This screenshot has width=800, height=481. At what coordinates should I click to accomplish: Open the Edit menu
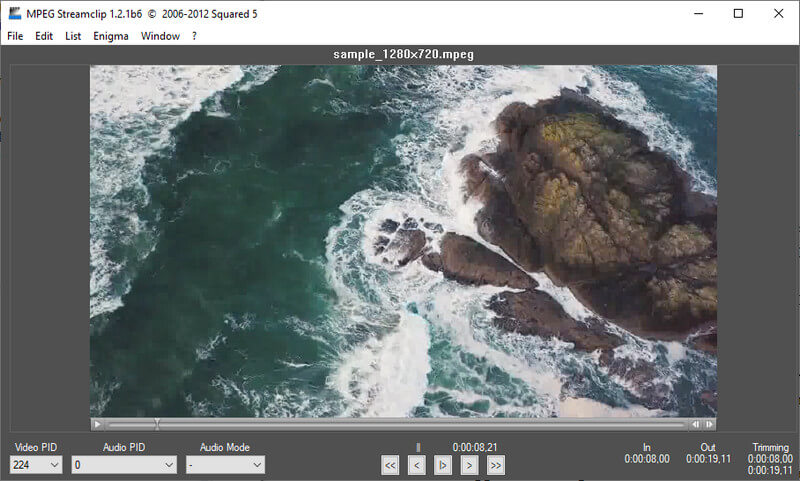[44, 36]
